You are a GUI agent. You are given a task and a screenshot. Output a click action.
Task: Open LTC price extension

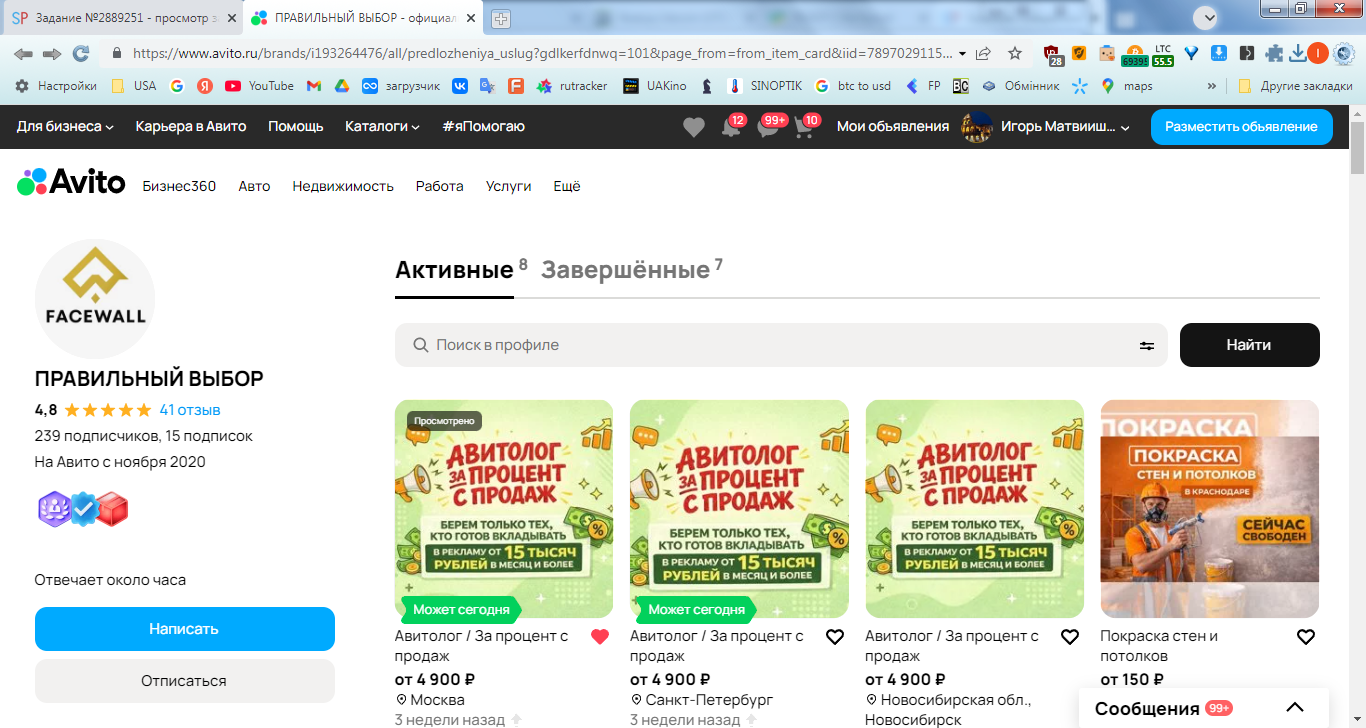[1163, 54]
